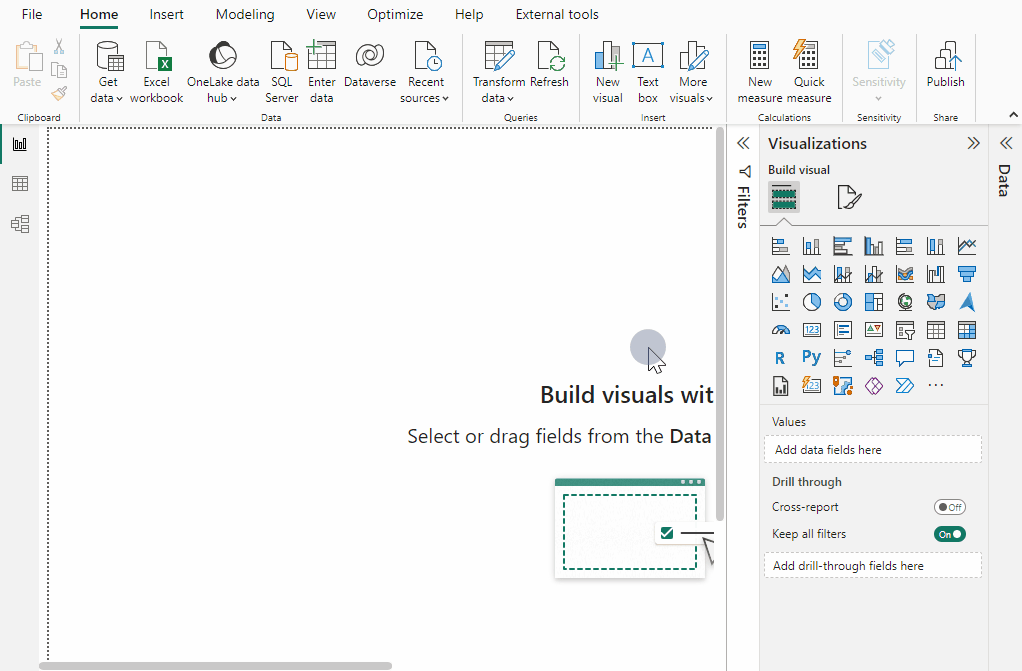Open the Modeling ribbon tab
The height and width of the screenshot is (671, 1022).
[x=245, y=15]
